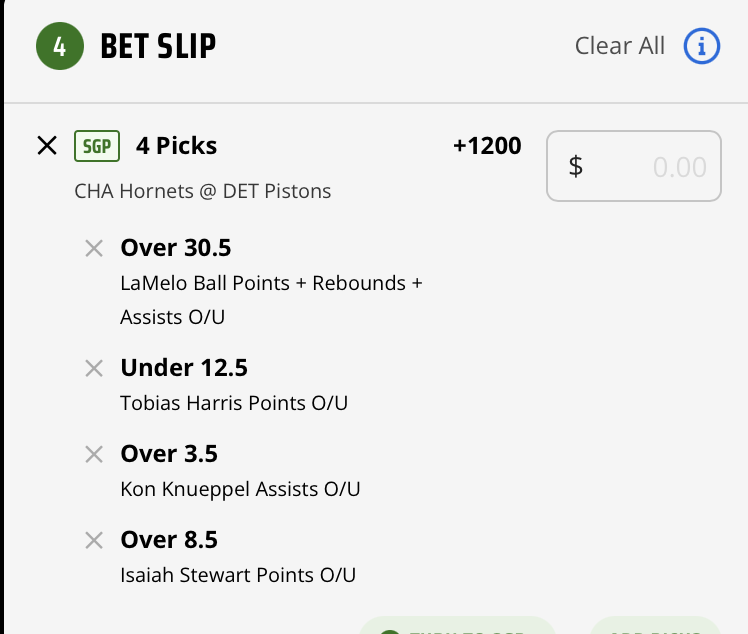Image resolution: width=748 pixels, height=634 pixels.
Task: Remove the entire 4 Picks parlay
Action: pos(47,146)
